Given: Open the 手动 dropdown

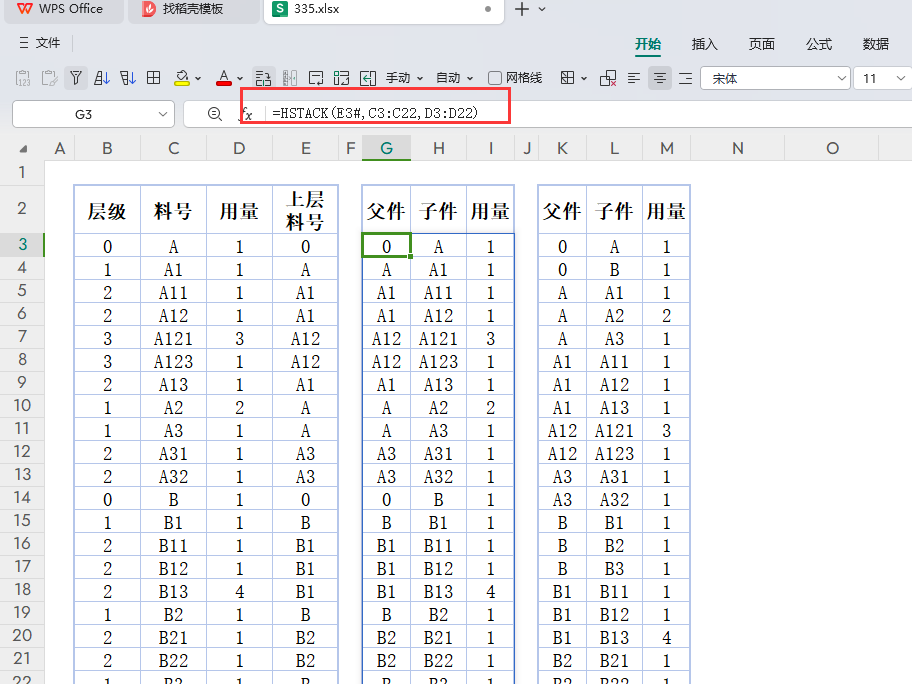Looking at the screenshot, I should point(404,78).
